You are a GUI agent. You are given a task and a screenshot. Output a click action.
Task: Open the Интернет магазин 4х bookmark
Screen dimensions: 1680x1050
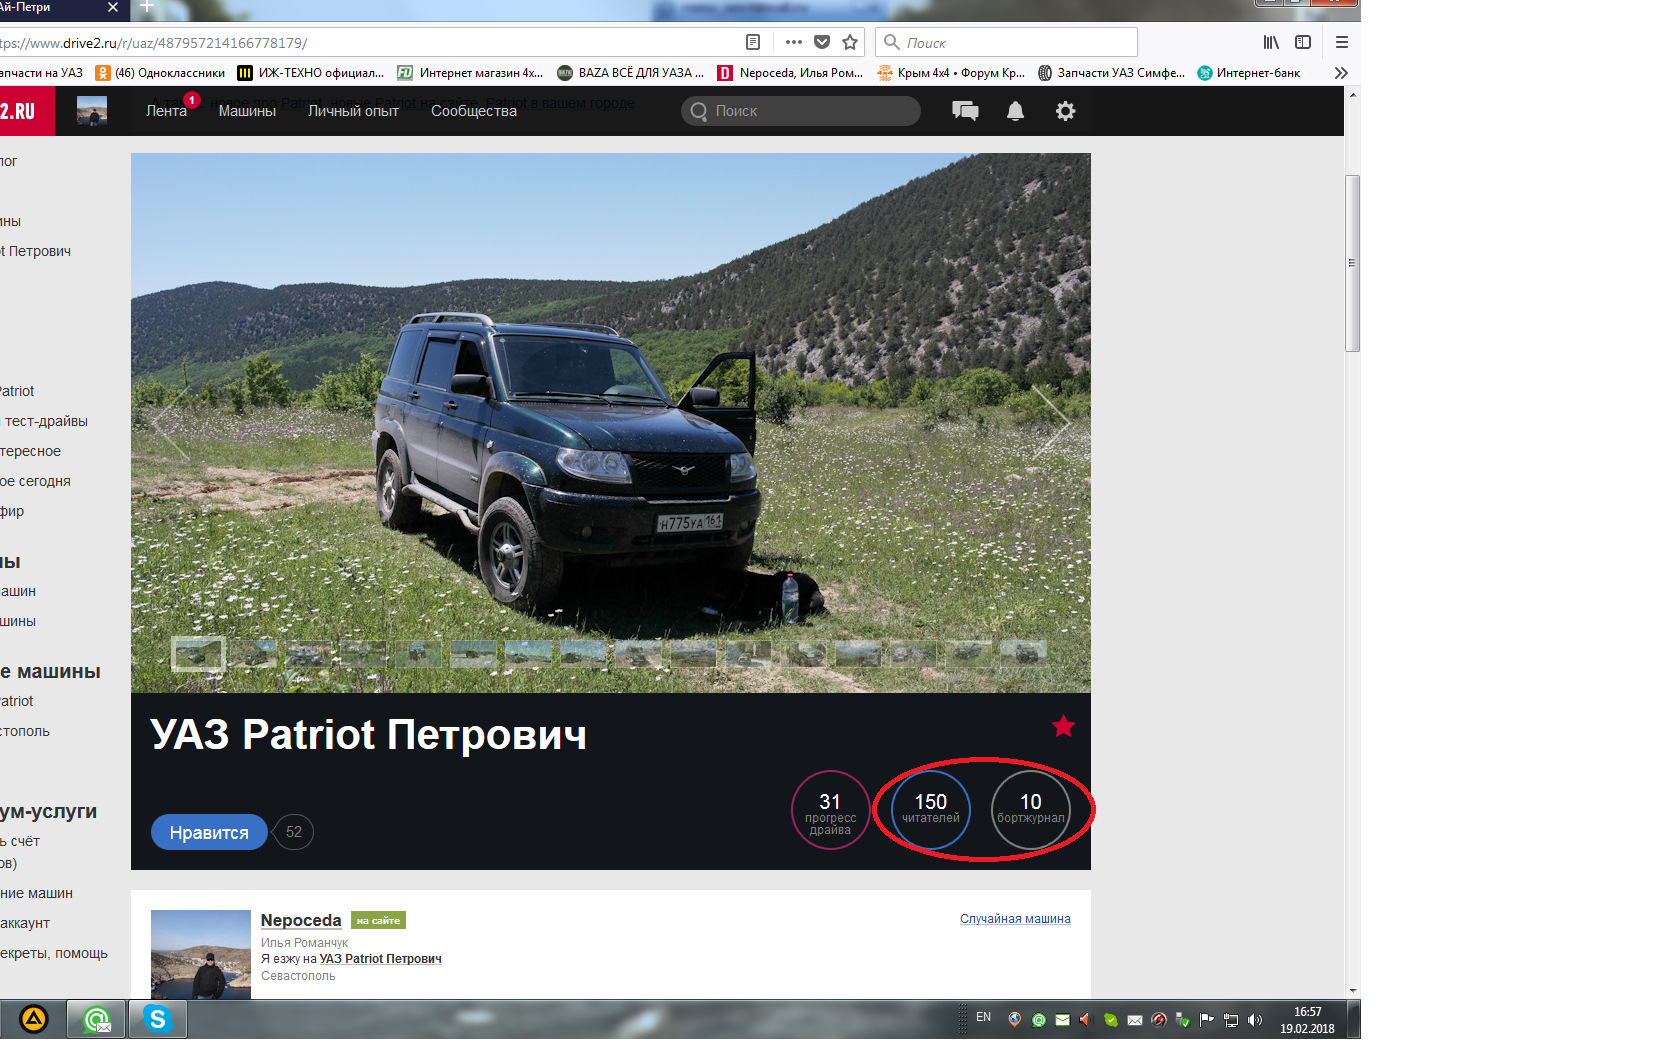[x=470, y=73]
